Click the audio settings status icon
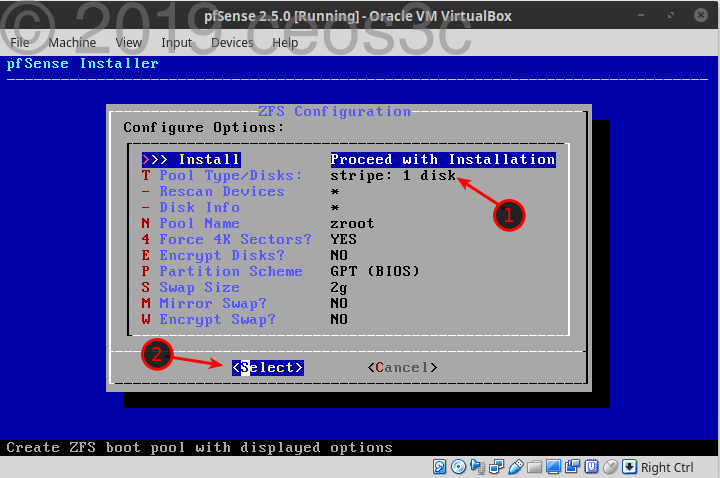The width and height of the screenshot is (720, 478). [x=478, y=467]
